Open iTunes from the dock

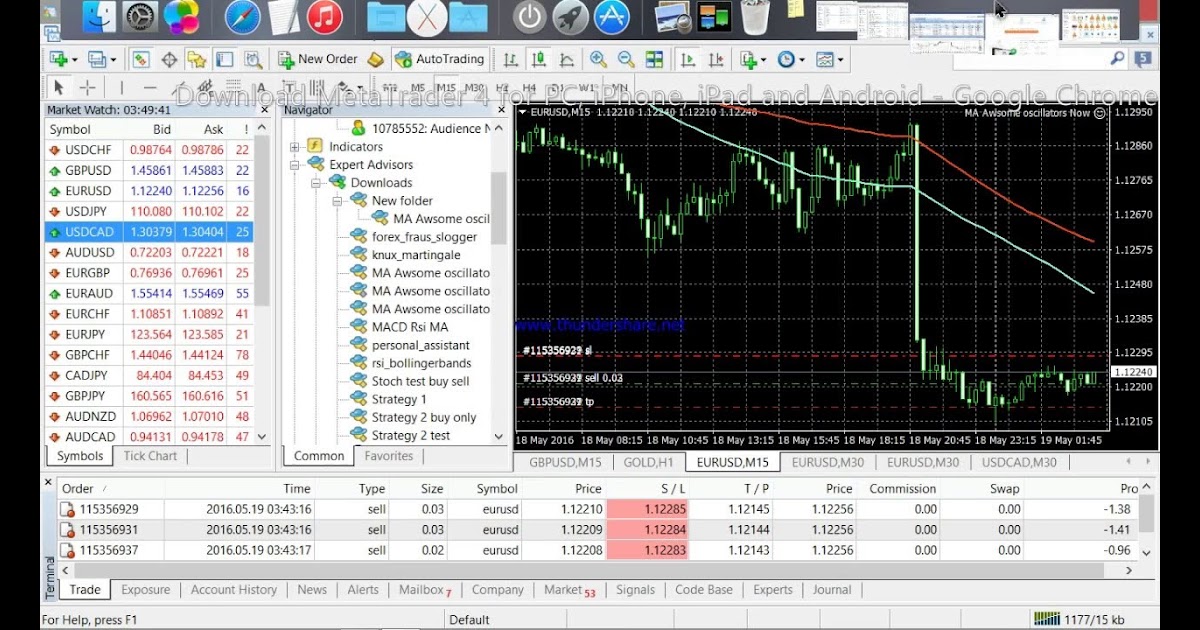pyautogui.click(x=325, y=17)
